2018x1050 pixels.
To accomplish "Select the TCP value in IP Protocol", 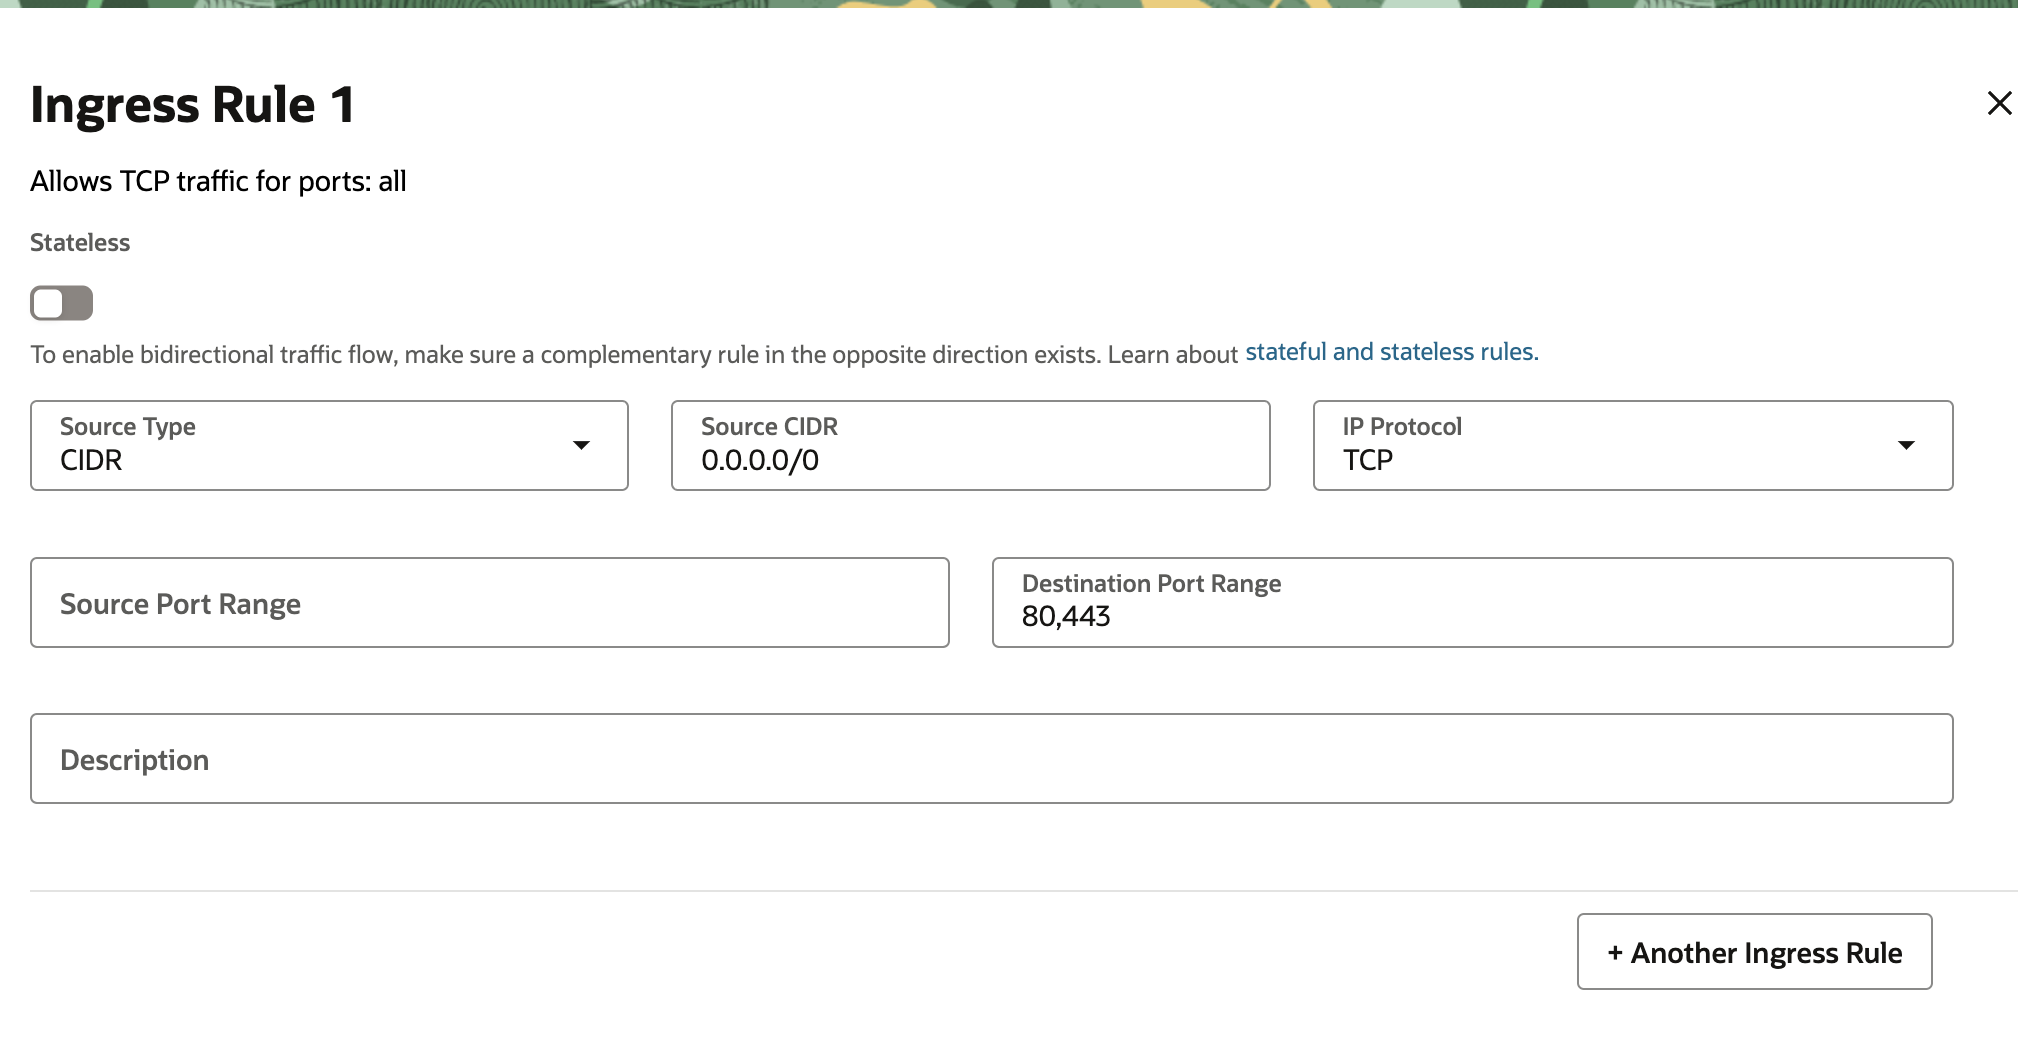I will pyautogui.click(x=1367, y=460).
